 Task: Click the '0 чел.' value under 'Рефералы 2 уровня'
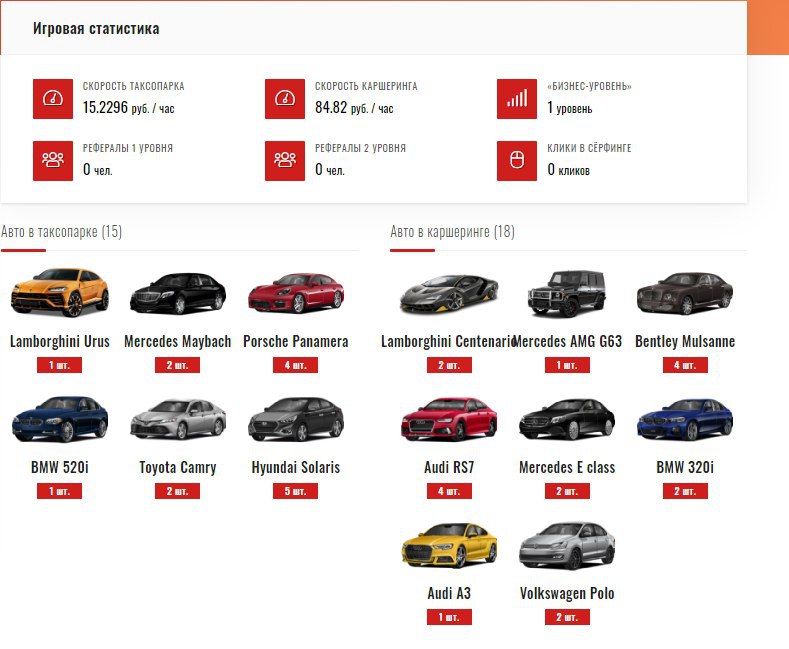330,170
